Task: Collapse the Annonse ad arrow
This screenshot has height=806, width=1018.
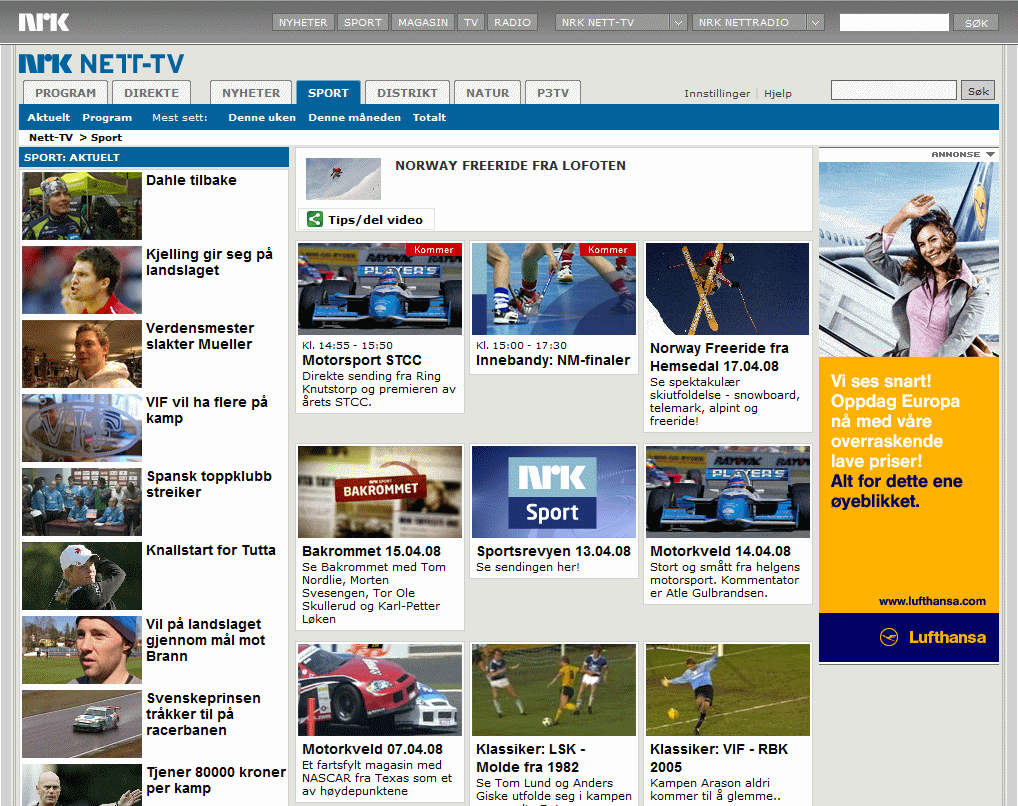Action: pos(990,155)
